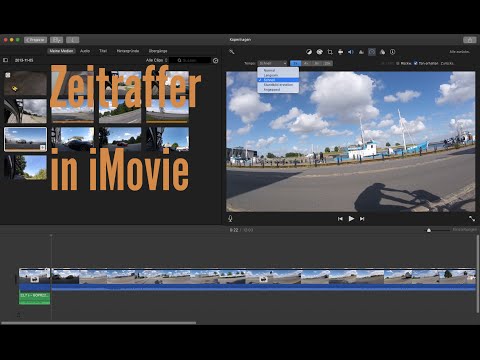Open the Tempo dropdown
This screenshot has width=480, height=360.
(x=272, y=63)
